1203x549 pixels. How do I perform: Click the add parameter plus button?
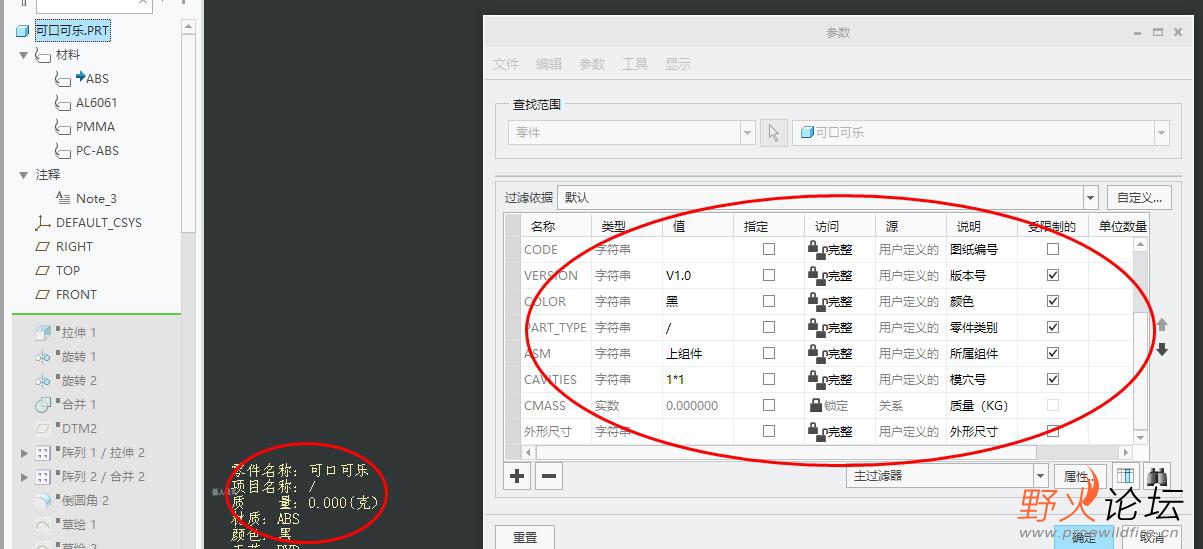[x=517, y=476]
